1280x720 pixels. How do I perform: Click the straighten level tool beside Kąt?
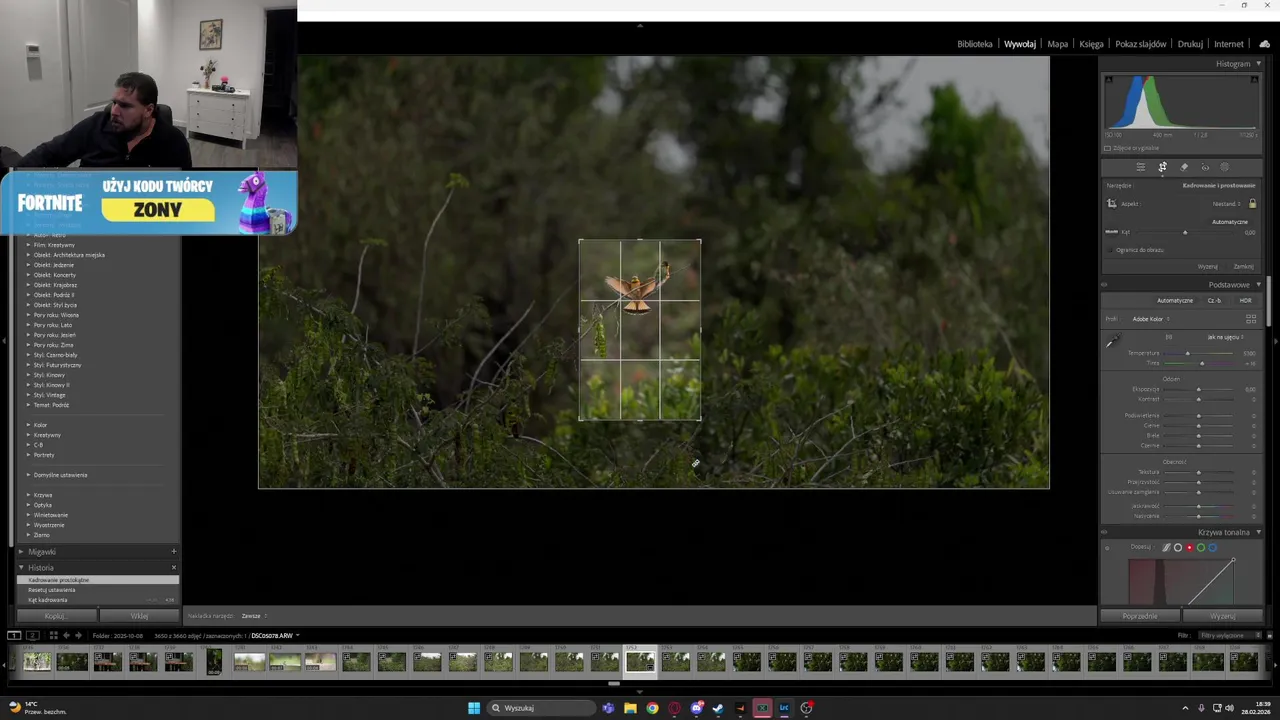tap(1111, 232)
